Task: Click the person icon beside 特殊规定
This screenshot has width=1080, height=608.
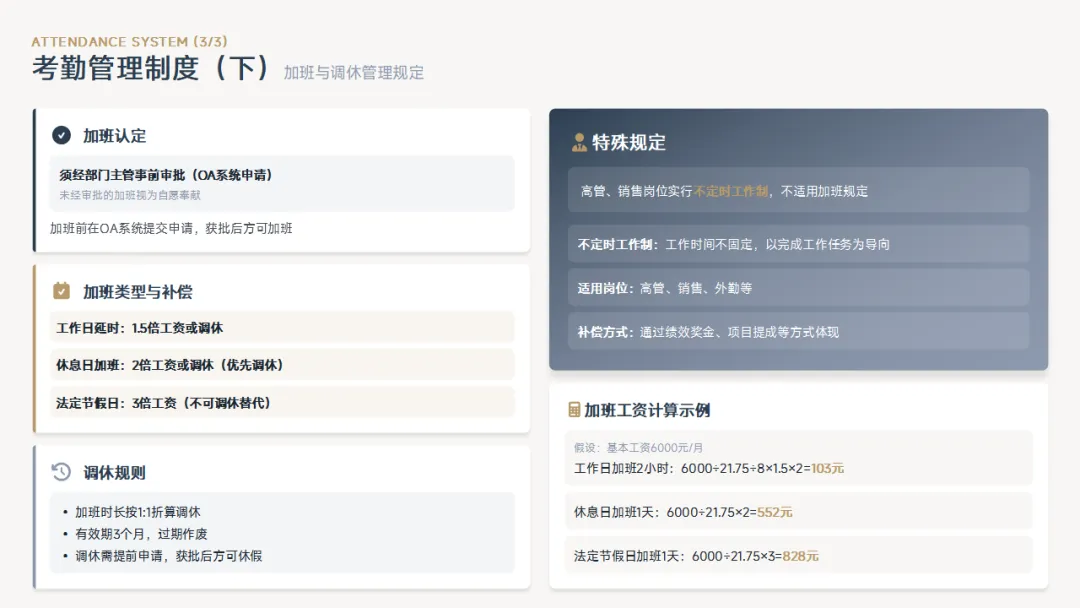Action: coord(579,143)
